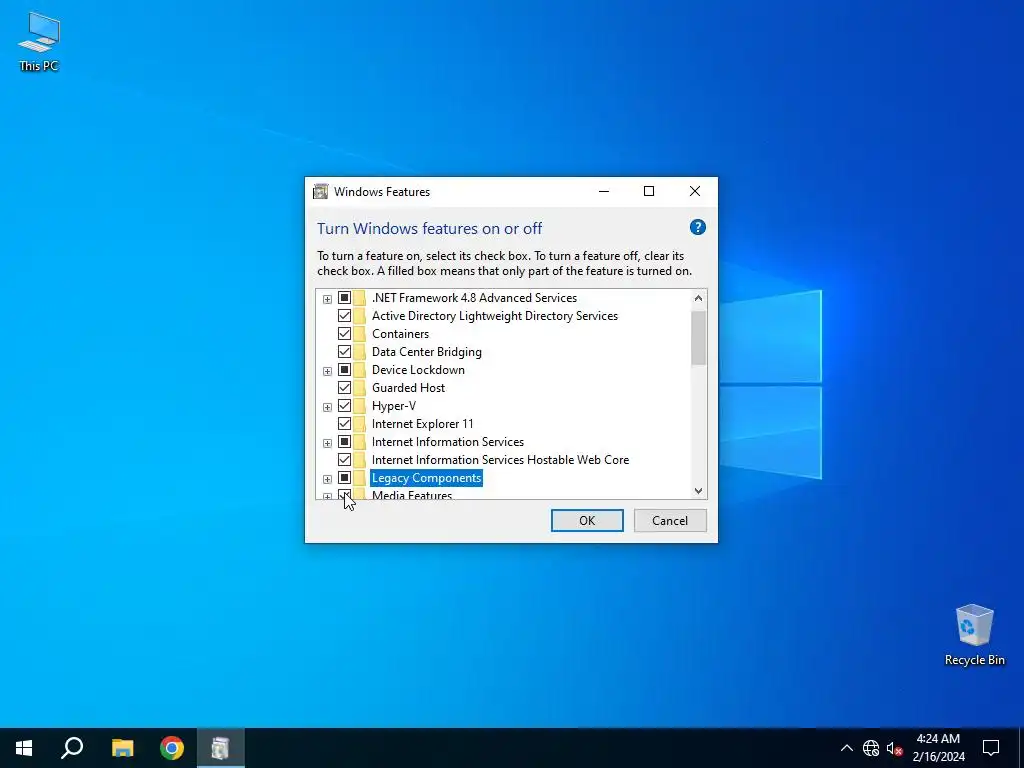Toggle the Legacy Components checkbox

344,478
